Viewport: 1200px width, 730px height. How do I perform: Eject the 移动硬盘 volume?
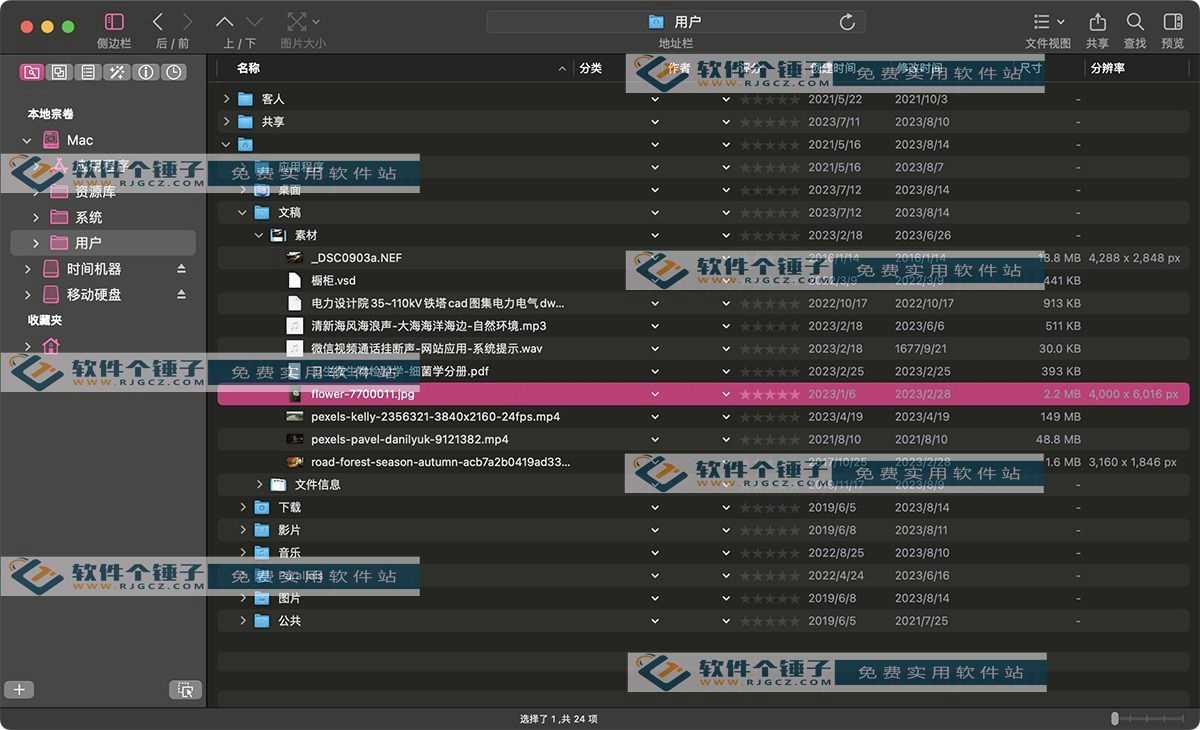coord(181,295)
